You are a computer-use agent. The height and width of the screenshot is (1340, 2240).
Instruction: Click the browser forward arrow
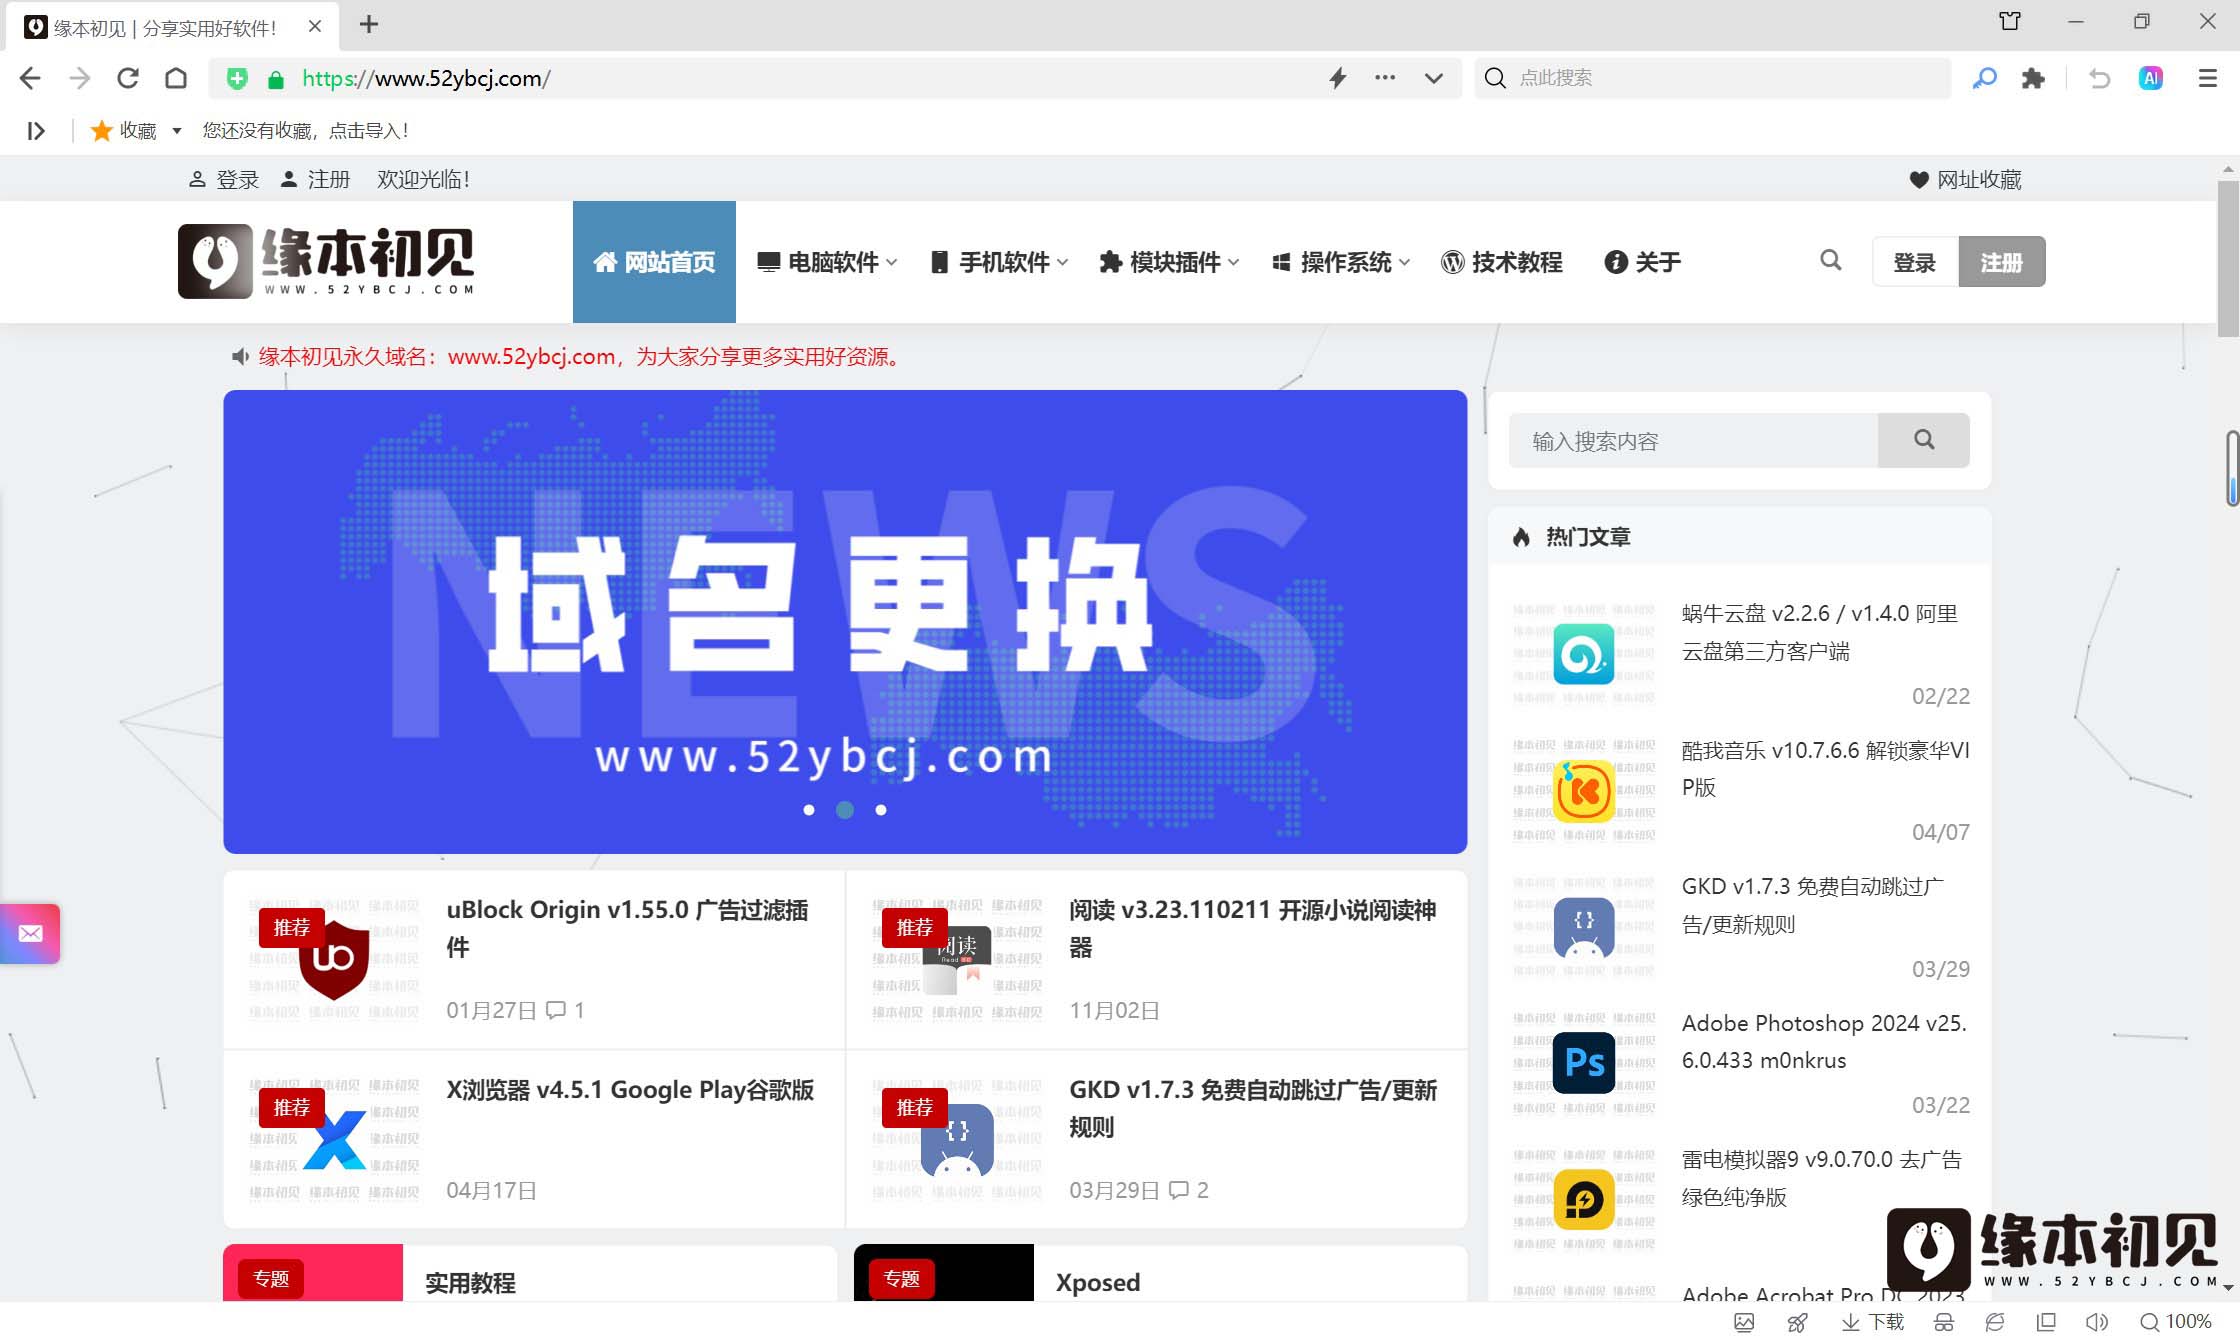tap(79, 78)
